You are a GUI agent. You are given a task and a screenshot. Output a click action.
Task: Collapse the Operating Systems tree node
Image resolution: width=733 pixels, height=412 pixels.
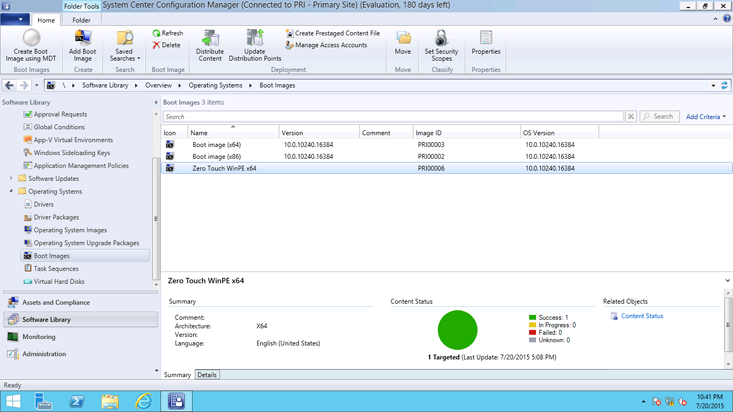coord(11,192)
